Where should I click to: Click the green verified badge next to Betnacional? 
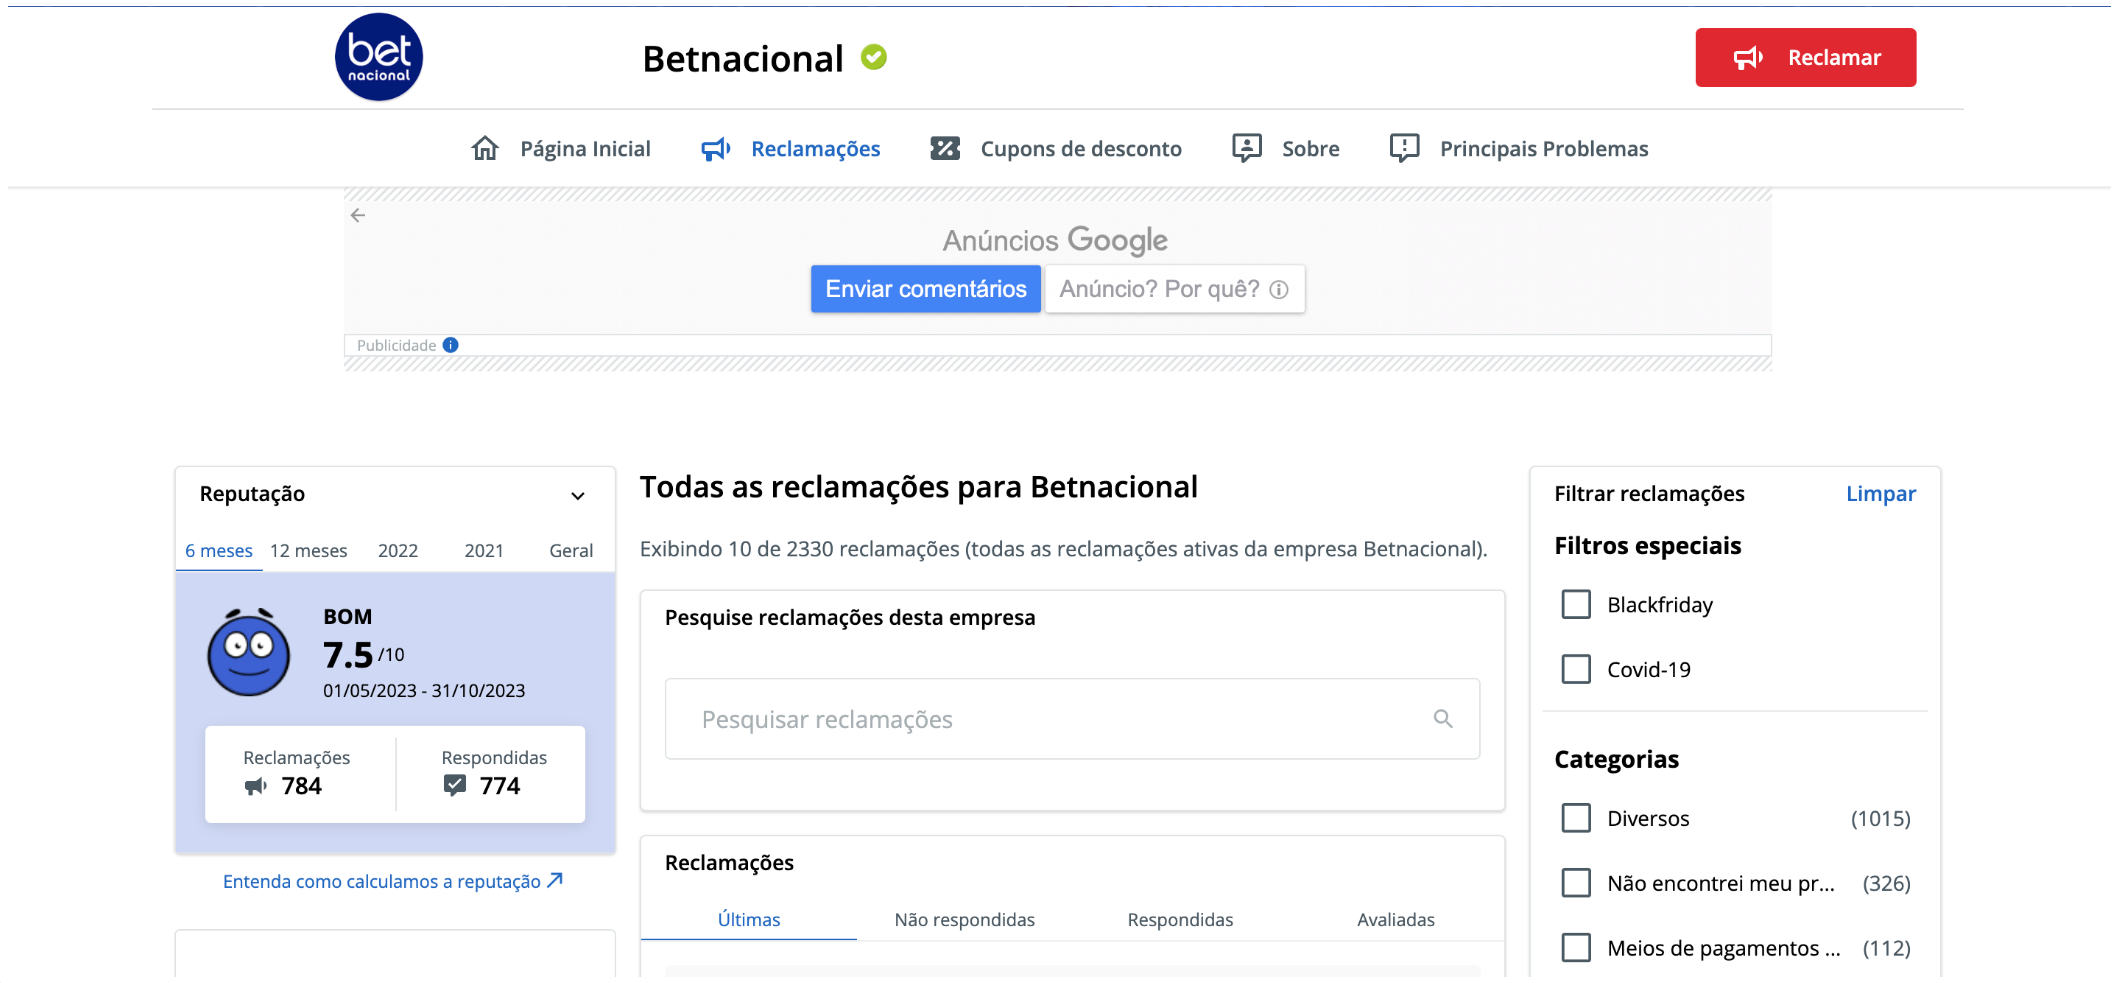874,57
